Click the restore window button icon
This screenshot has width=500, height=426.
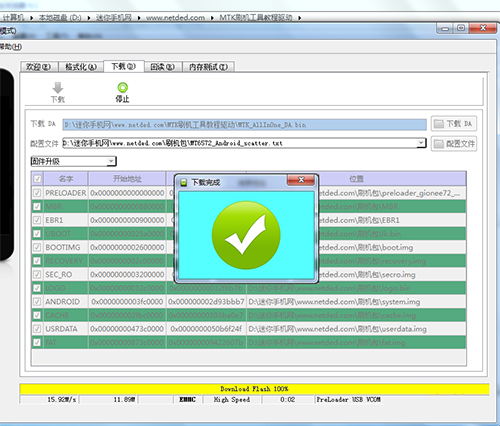(x=461, y=28)
